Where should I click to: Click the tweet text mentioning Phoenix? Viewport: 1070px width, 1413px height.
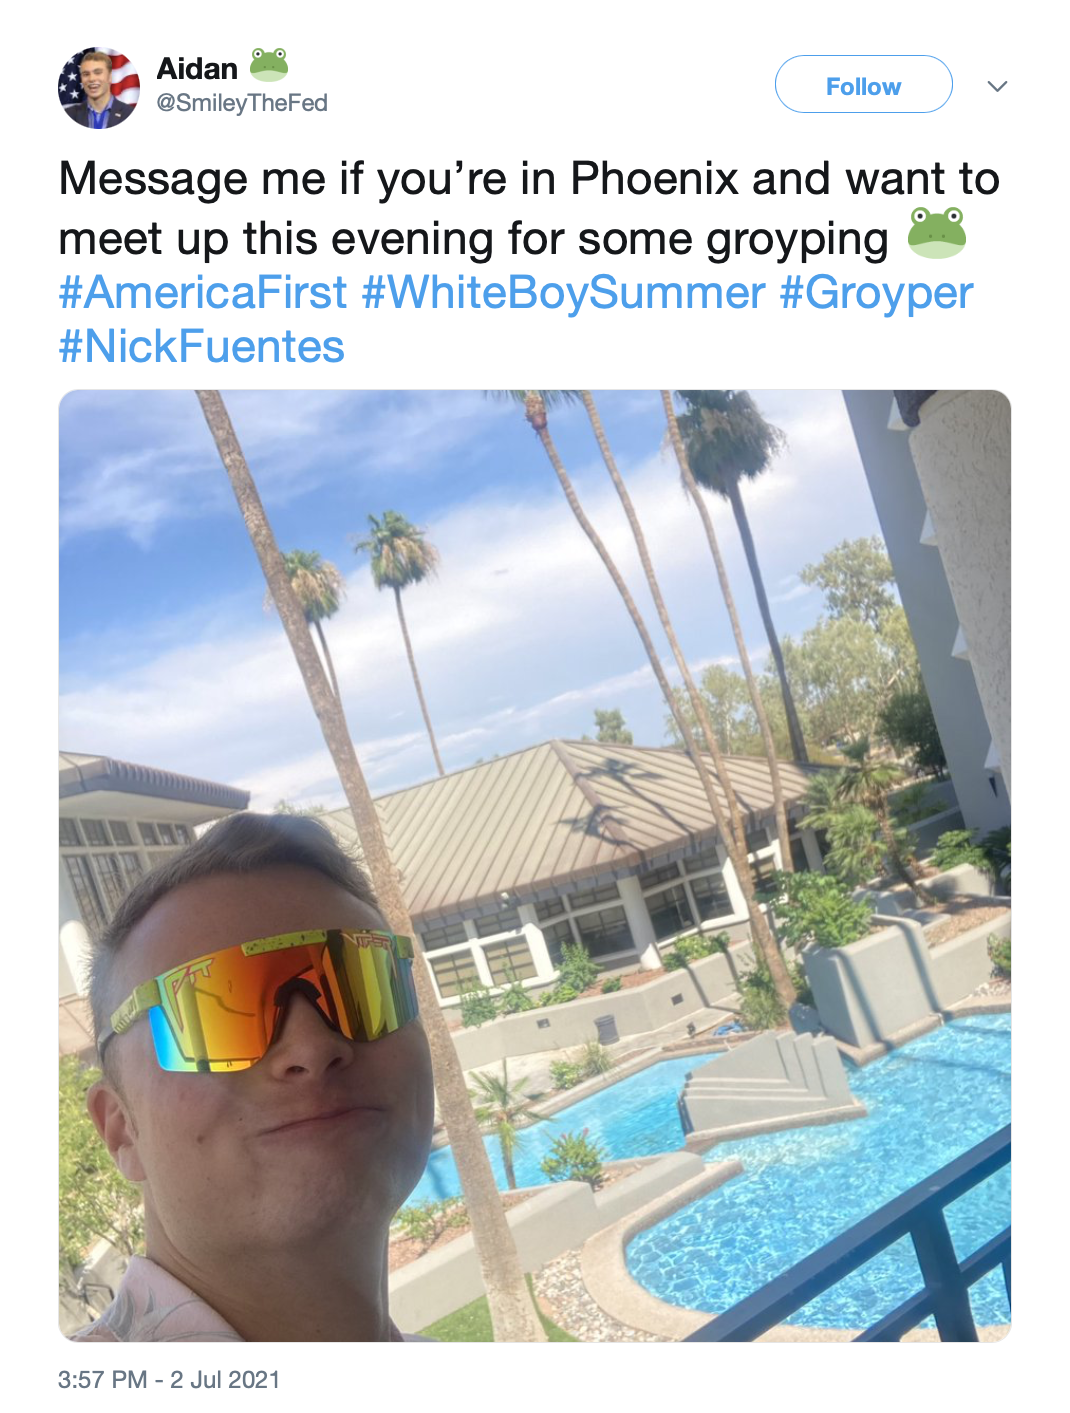[x=529, y=180]
